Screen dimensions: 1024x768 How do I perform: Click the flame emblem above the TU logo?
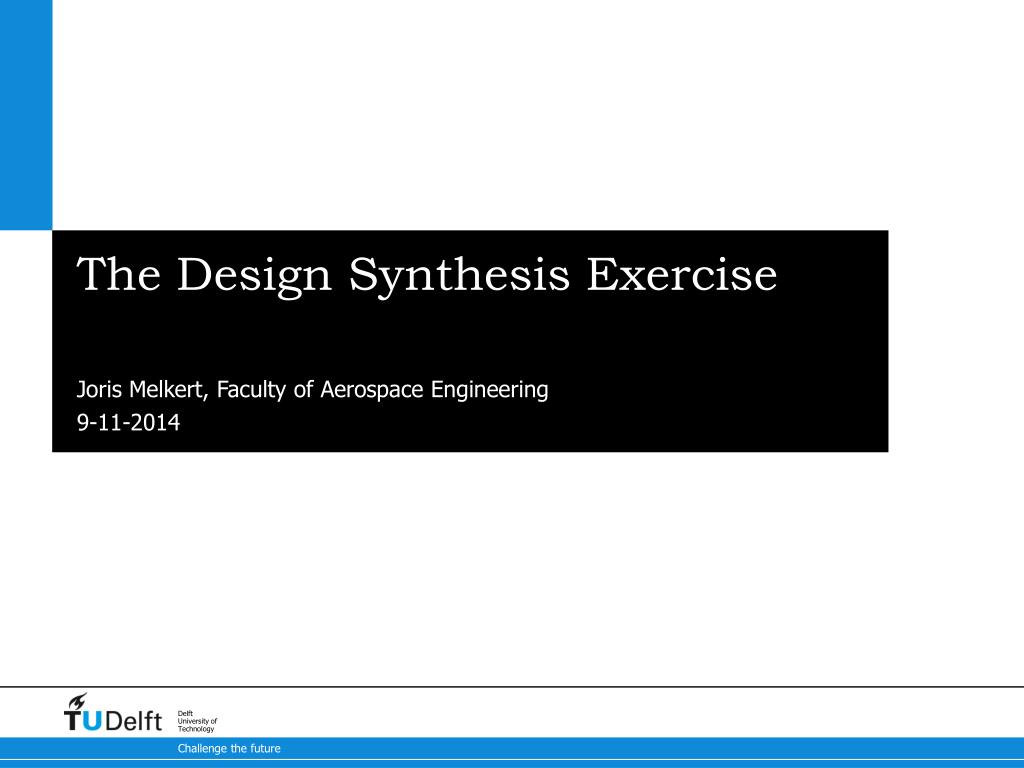click(x=77, y=701)
